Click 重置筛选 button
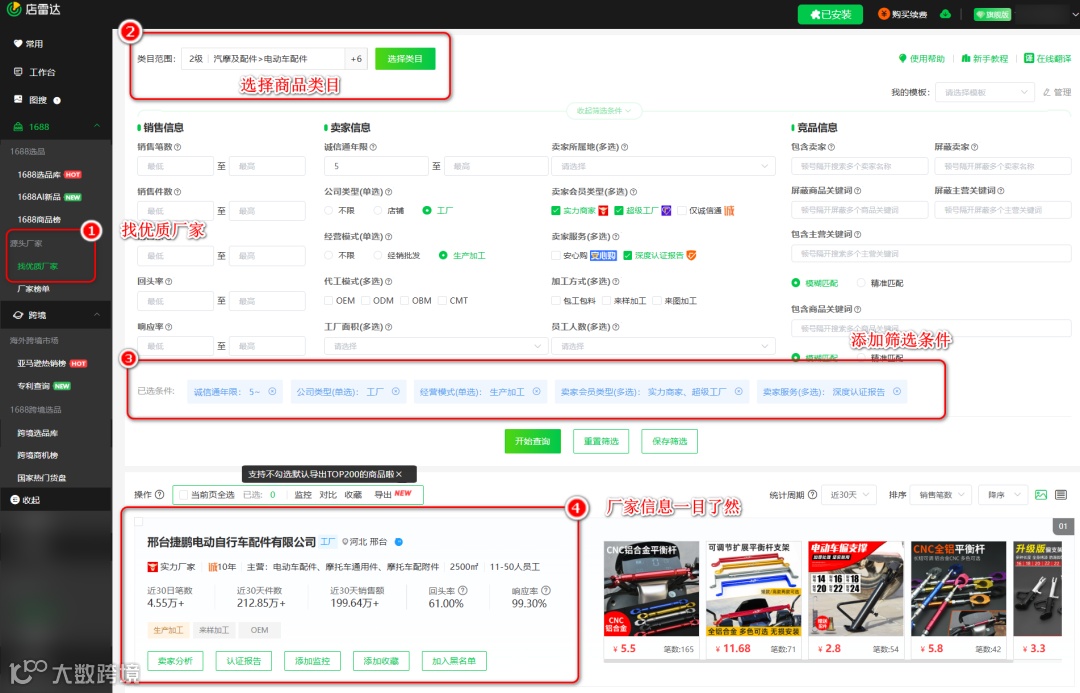 601,441
